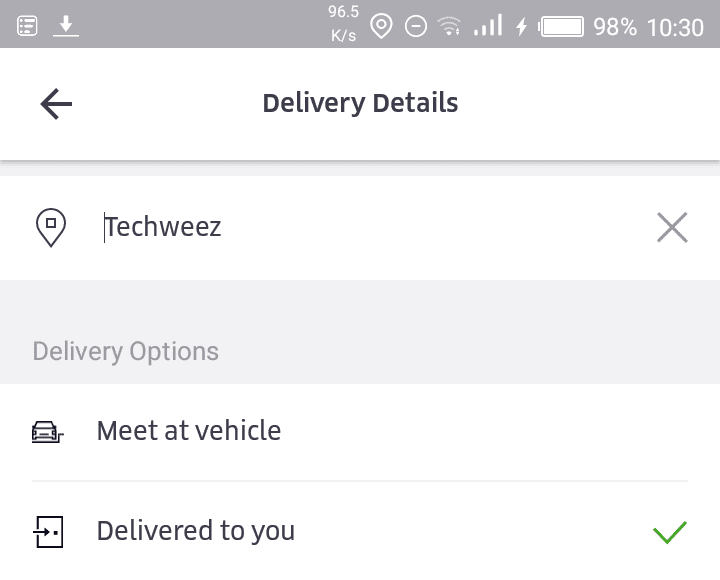720x580 pixels.
Task: Clear the Techweez address field
Action: point(672,227)
